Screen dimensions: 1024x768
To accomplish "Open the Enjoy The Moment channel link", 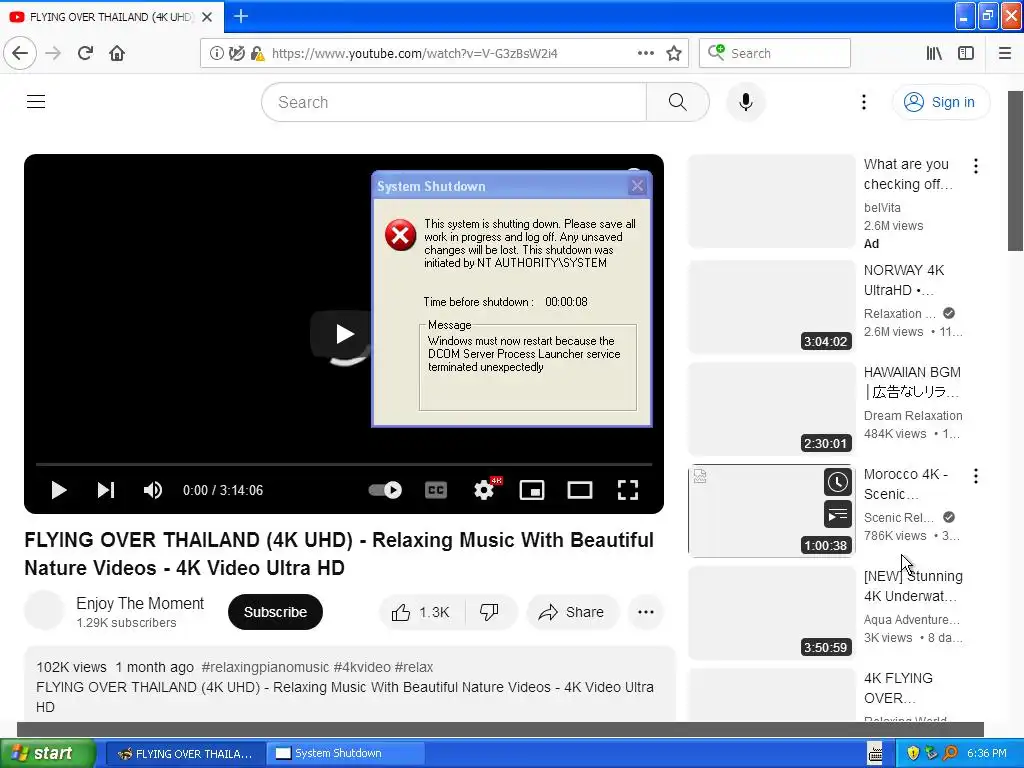I will tap(140, 603).
